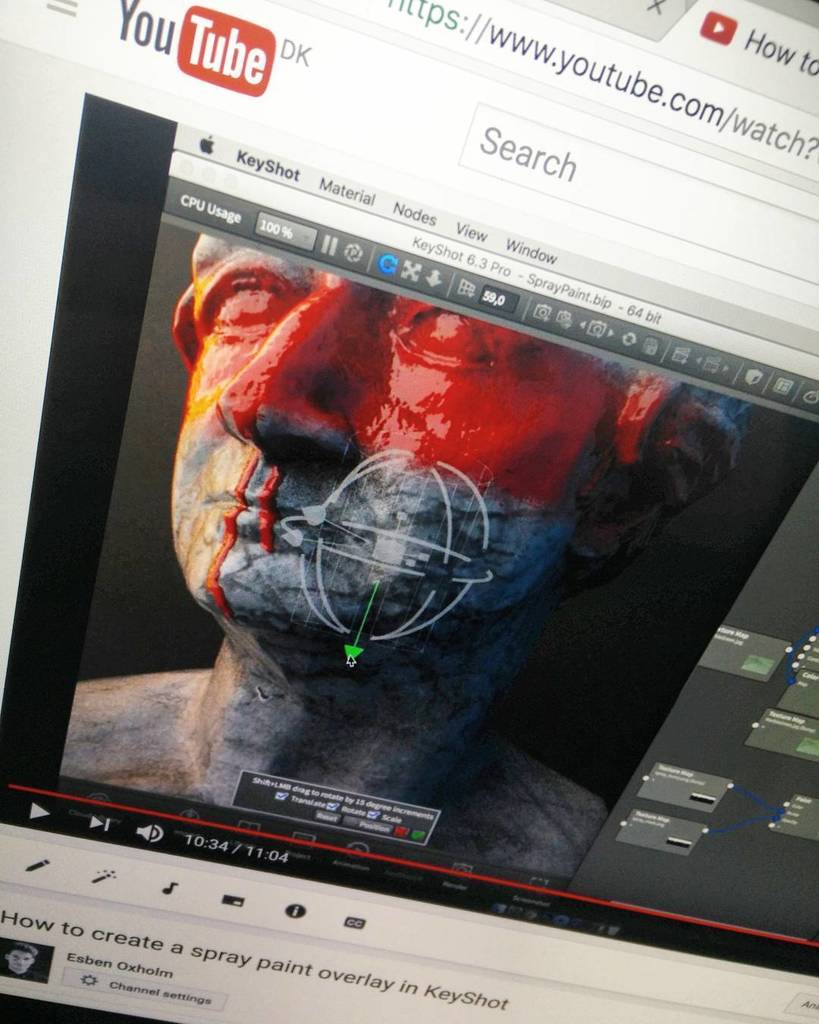819x1024 pixels.
Task: Click the add camera icon
Action: 543,313
